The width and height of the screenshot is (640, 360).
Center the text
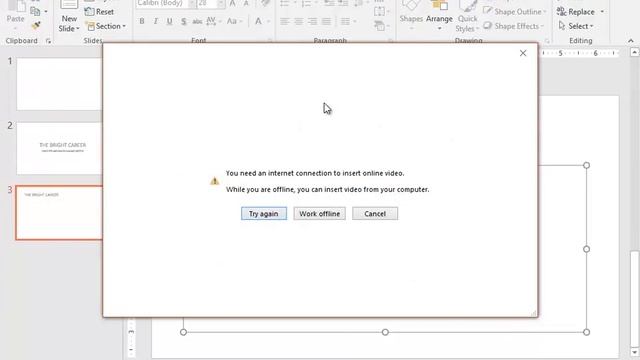click(x=298, y=21)
